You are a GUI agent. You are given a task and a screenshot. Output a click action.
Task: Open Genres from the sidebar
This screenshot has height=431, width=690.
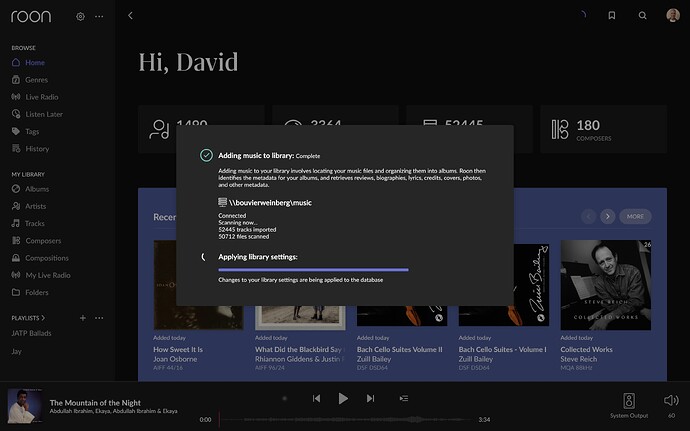pyautogui.click(x=29, y=80)
